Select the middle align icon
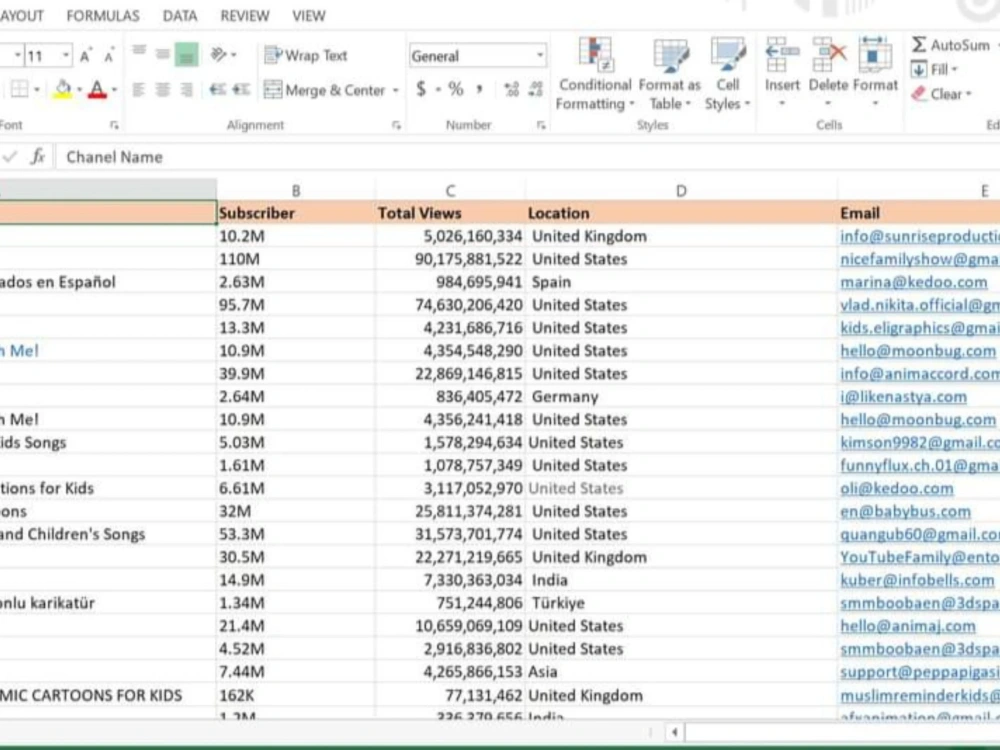 (x=163, y=55)
